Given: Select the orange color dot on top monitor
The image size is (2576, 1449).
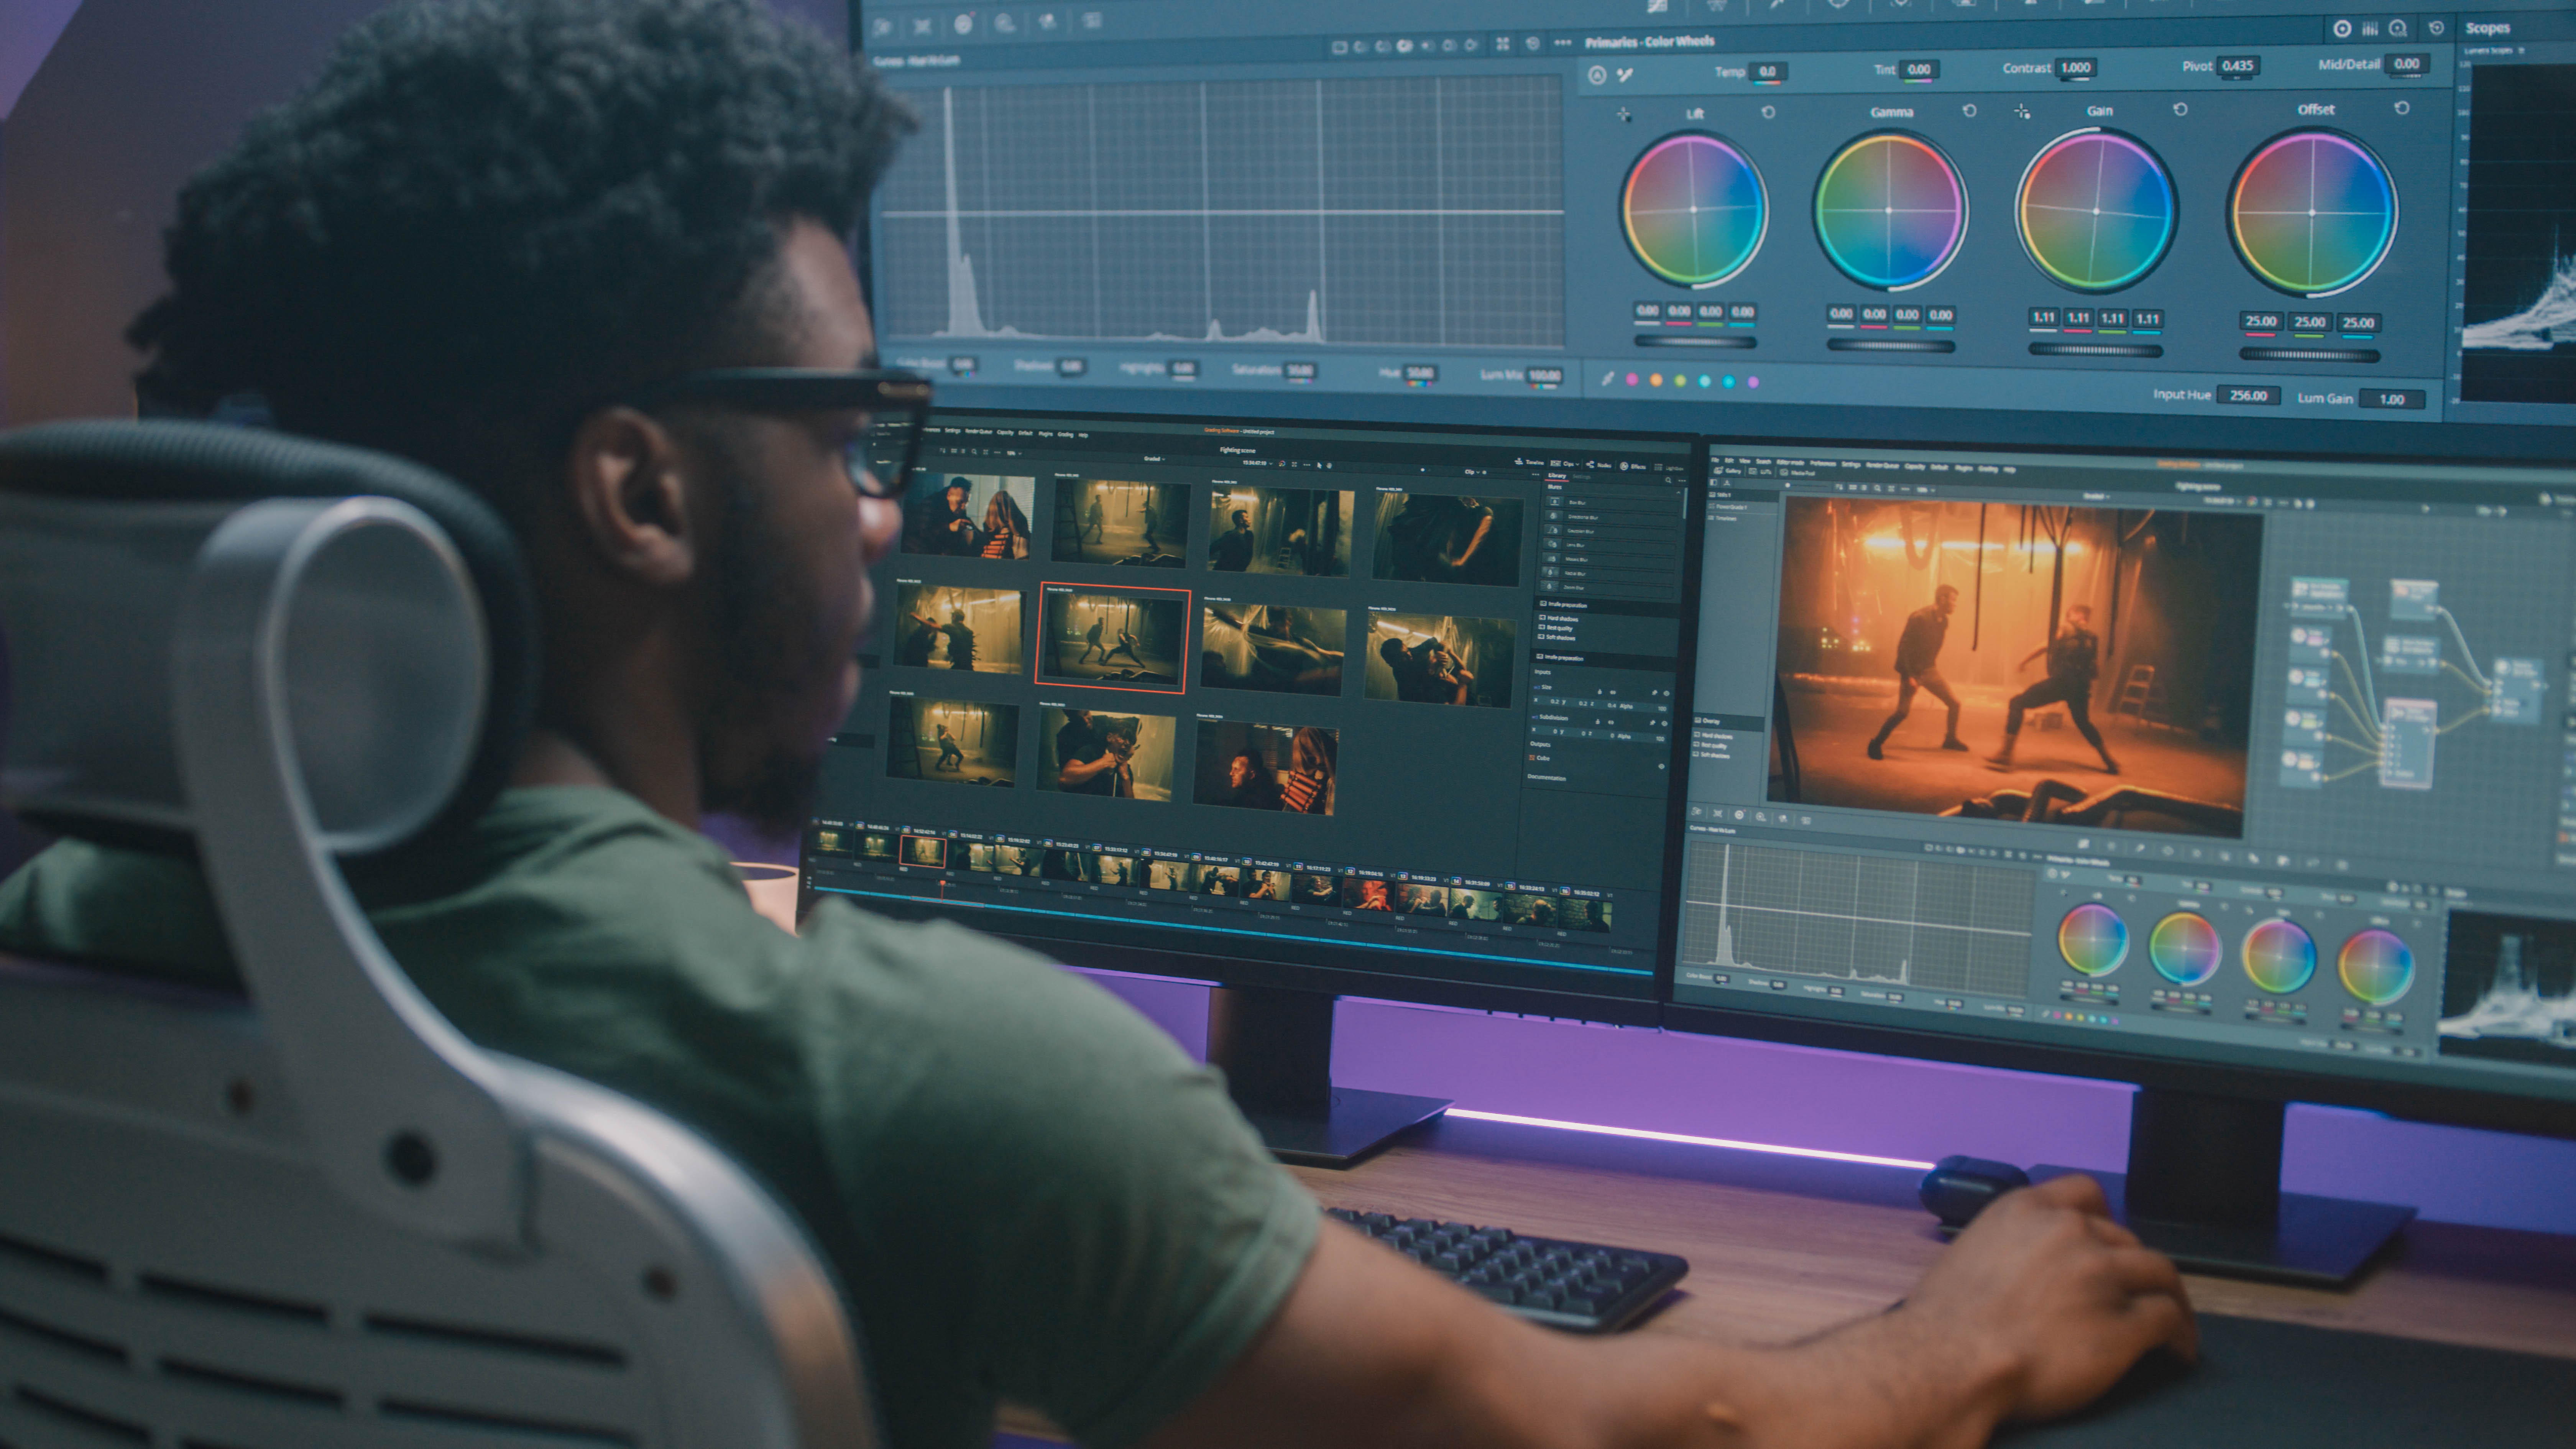Looking at the screenshot, I should pos(1656,380).
